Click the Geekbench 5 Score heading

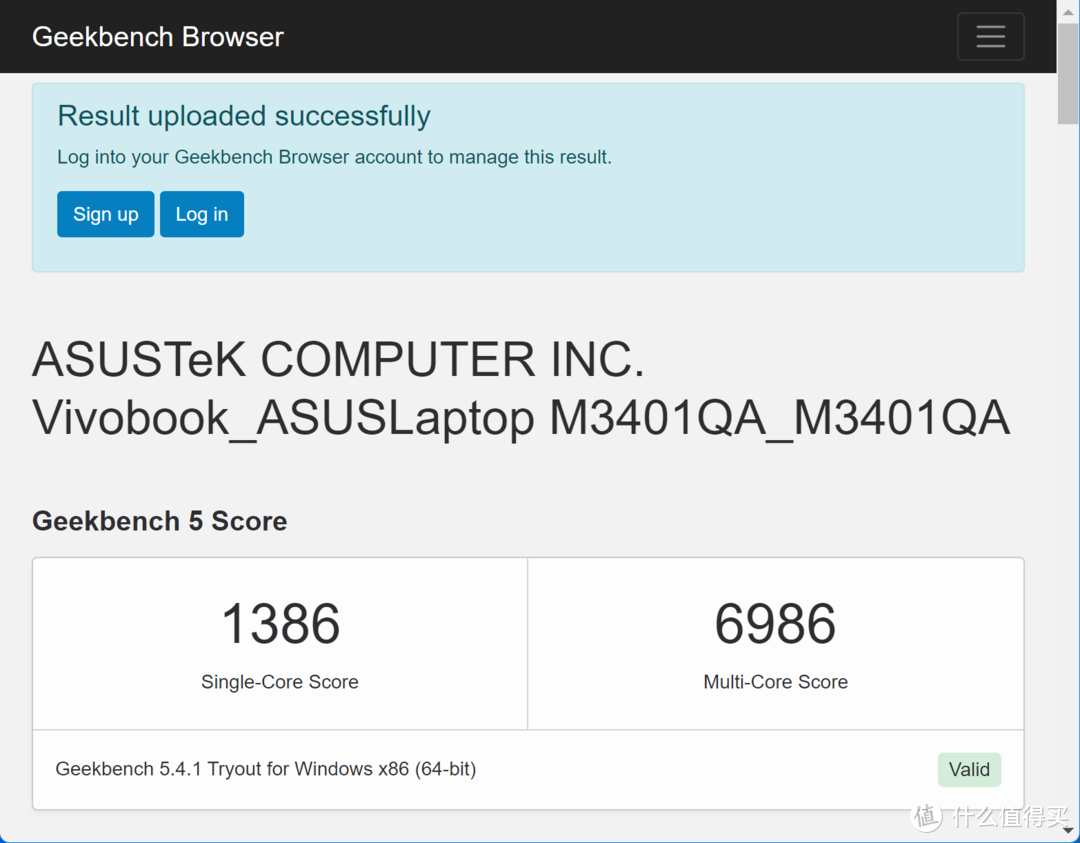(x=160, y=521)
